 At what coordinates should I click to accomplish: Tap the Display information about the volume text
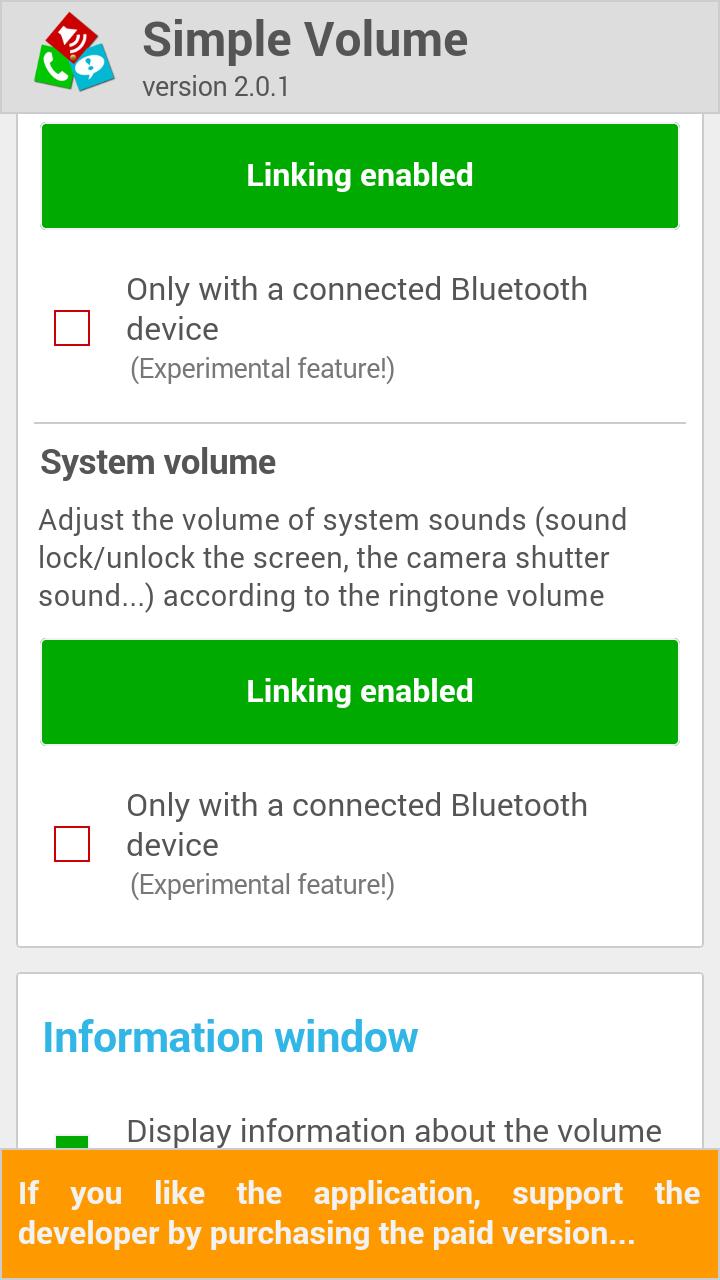click(x=392, y=1131)
